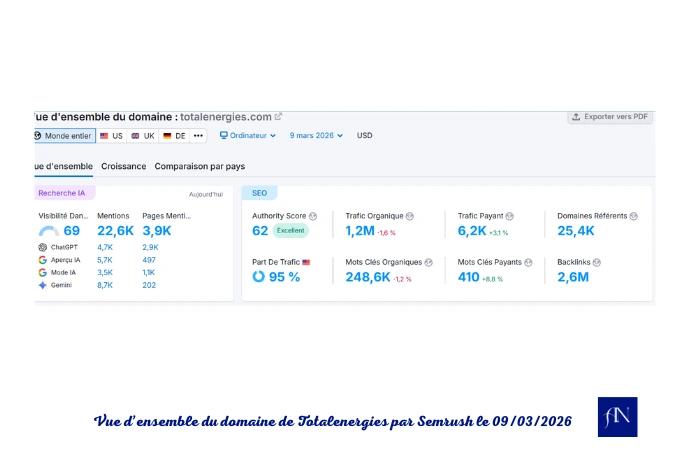Click the traffic share donut icon
This screenshot has height=470, width=690.
(258, 277)
